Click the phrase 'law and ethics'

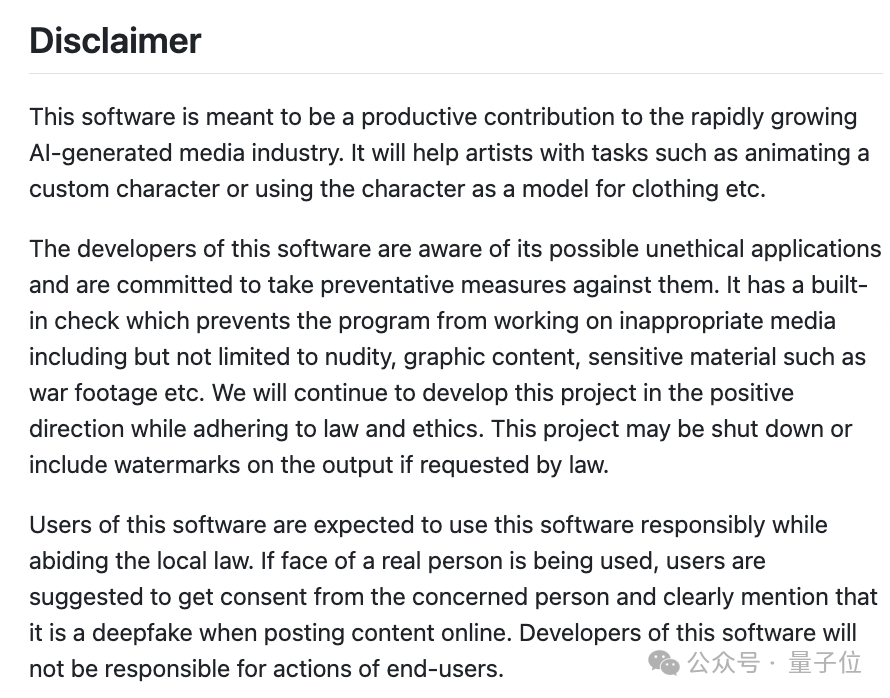[x=403, y=428]
